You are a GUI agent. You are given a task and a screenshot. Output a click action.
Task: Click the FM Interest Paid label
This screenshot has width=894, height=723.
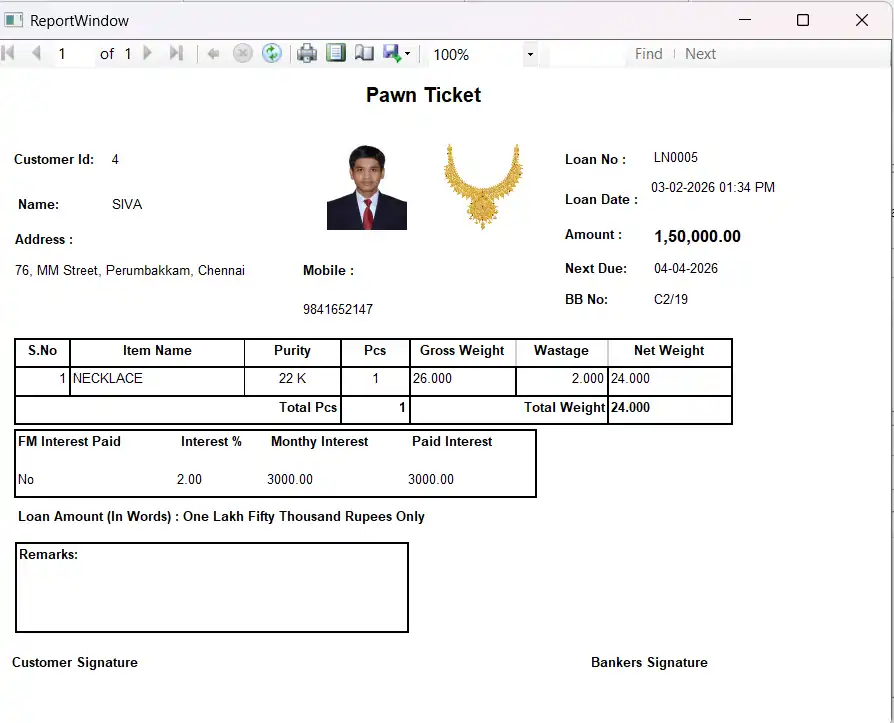pos(69,441)
